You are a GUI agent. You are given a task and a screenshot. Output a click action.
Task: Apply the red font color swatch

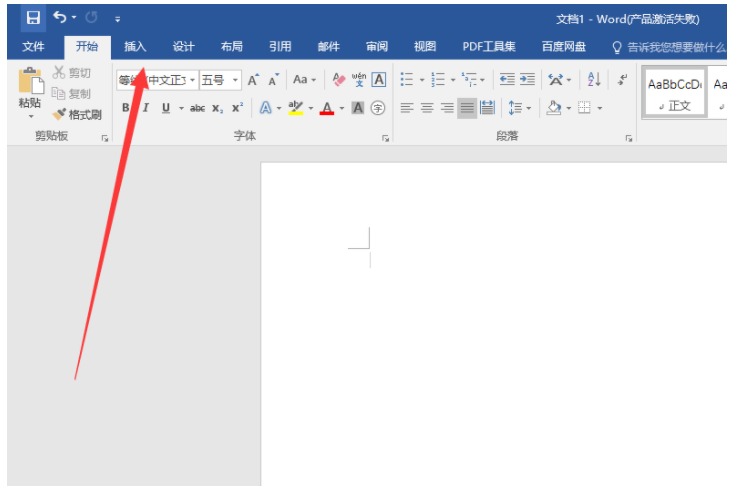click(x=326, y=108)
